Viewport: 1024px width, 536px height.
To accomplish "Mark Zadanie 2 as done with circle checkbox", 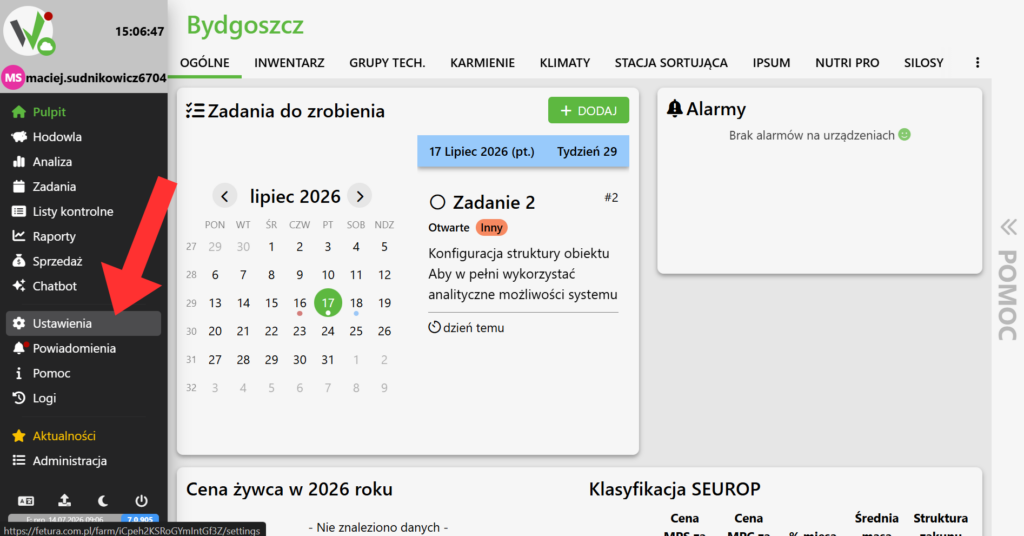I will (438, 202).
